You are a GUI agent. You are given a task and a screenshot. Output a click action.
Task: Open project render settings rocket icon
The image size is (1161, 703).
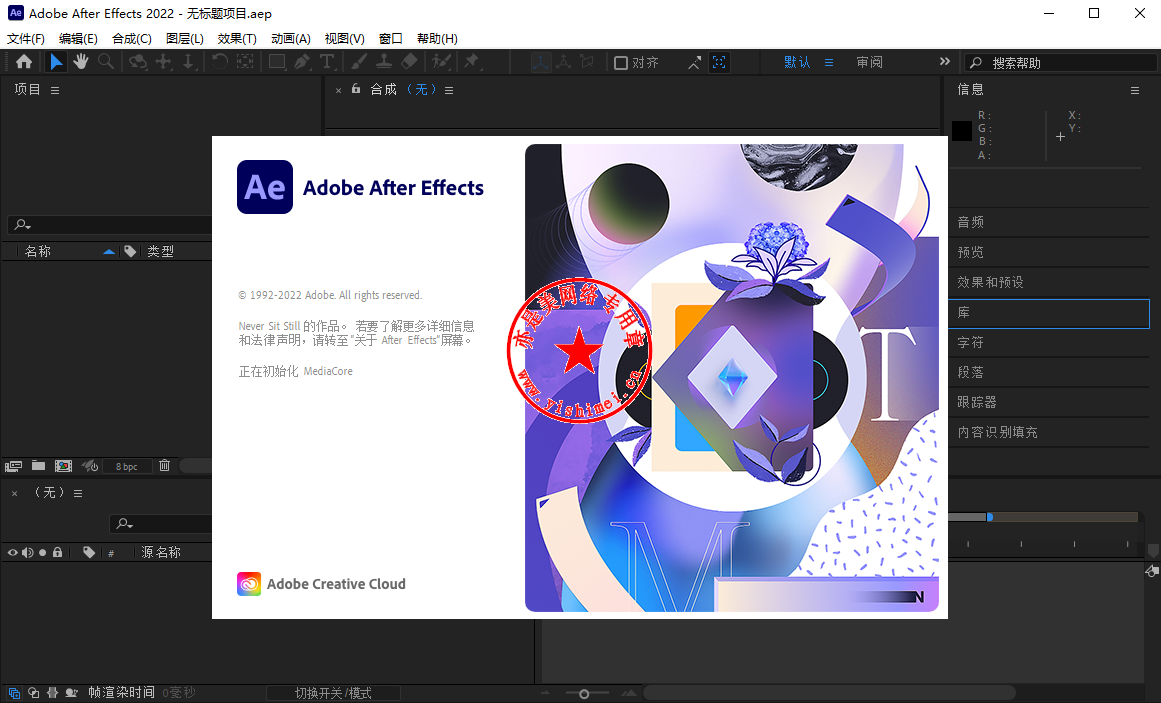tap(90, 466)
